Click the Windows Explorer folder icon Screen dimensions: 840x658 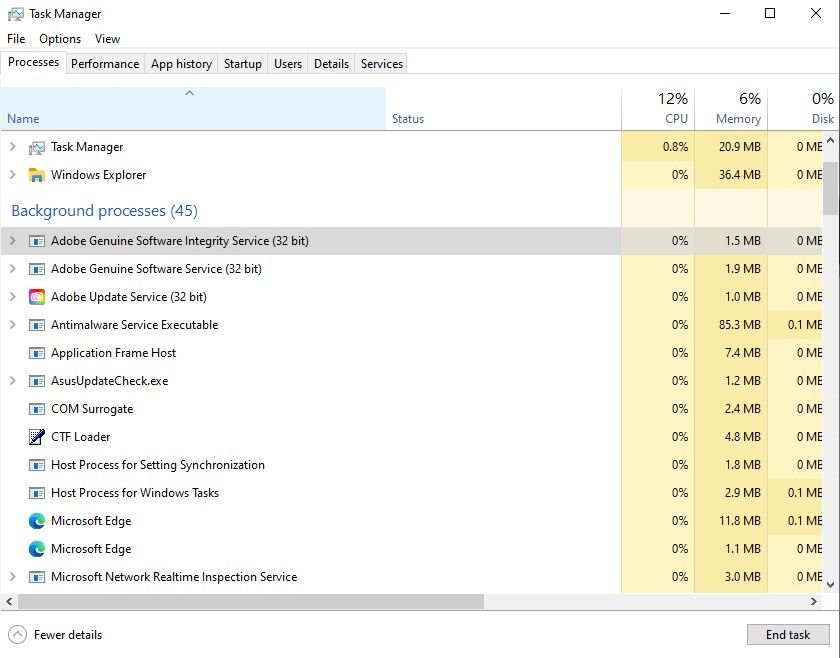coord(36,174)
